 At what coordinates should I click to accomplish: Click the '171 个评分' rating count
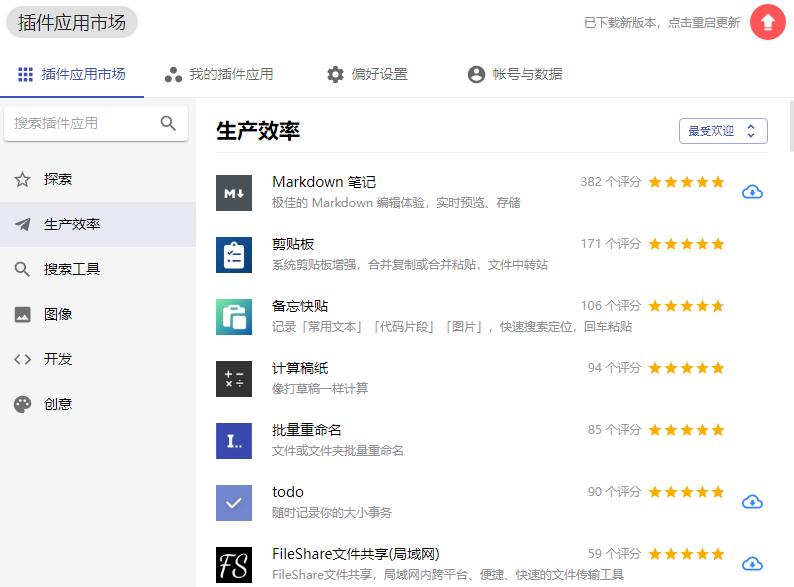pyautogui.click(x=611, y=244)
